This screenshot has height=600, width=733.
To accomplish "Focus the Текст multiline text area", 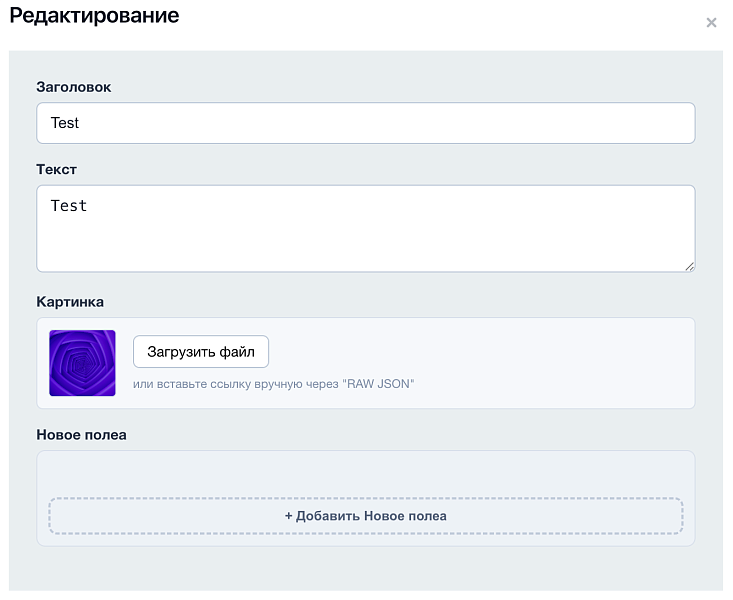I will tap(365, 228).
